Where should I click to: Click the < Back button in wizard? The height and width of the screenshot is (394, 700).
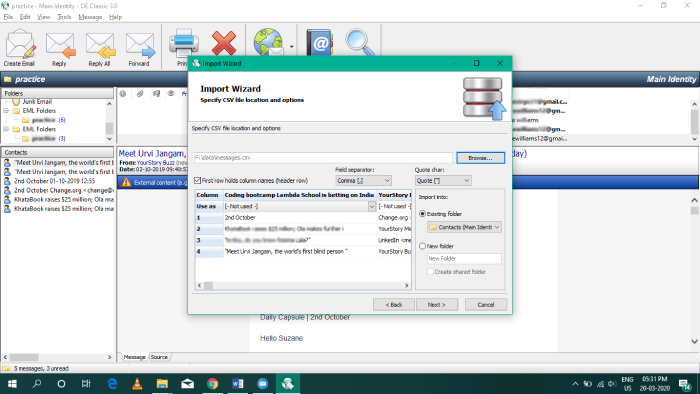pos(394,305)
